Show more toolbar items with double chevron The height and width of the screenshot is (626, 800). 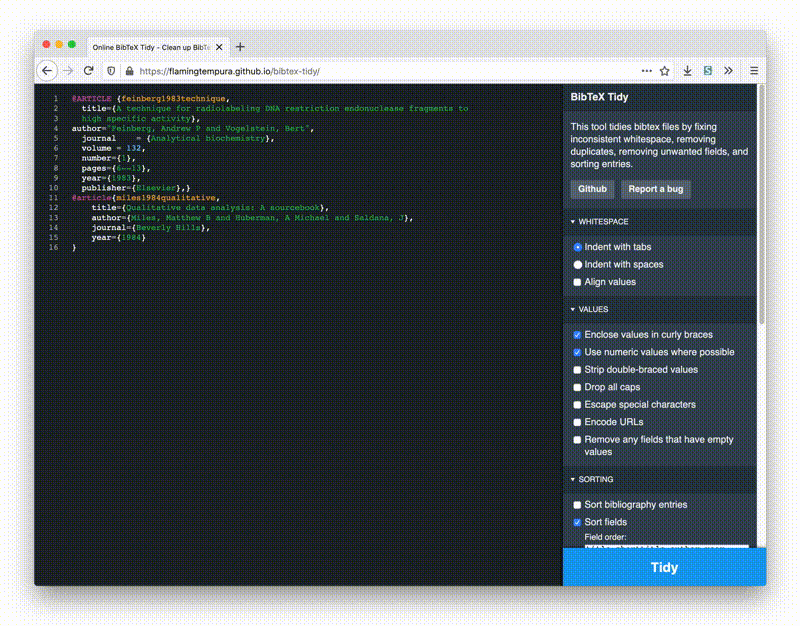(x=728, y=71)
